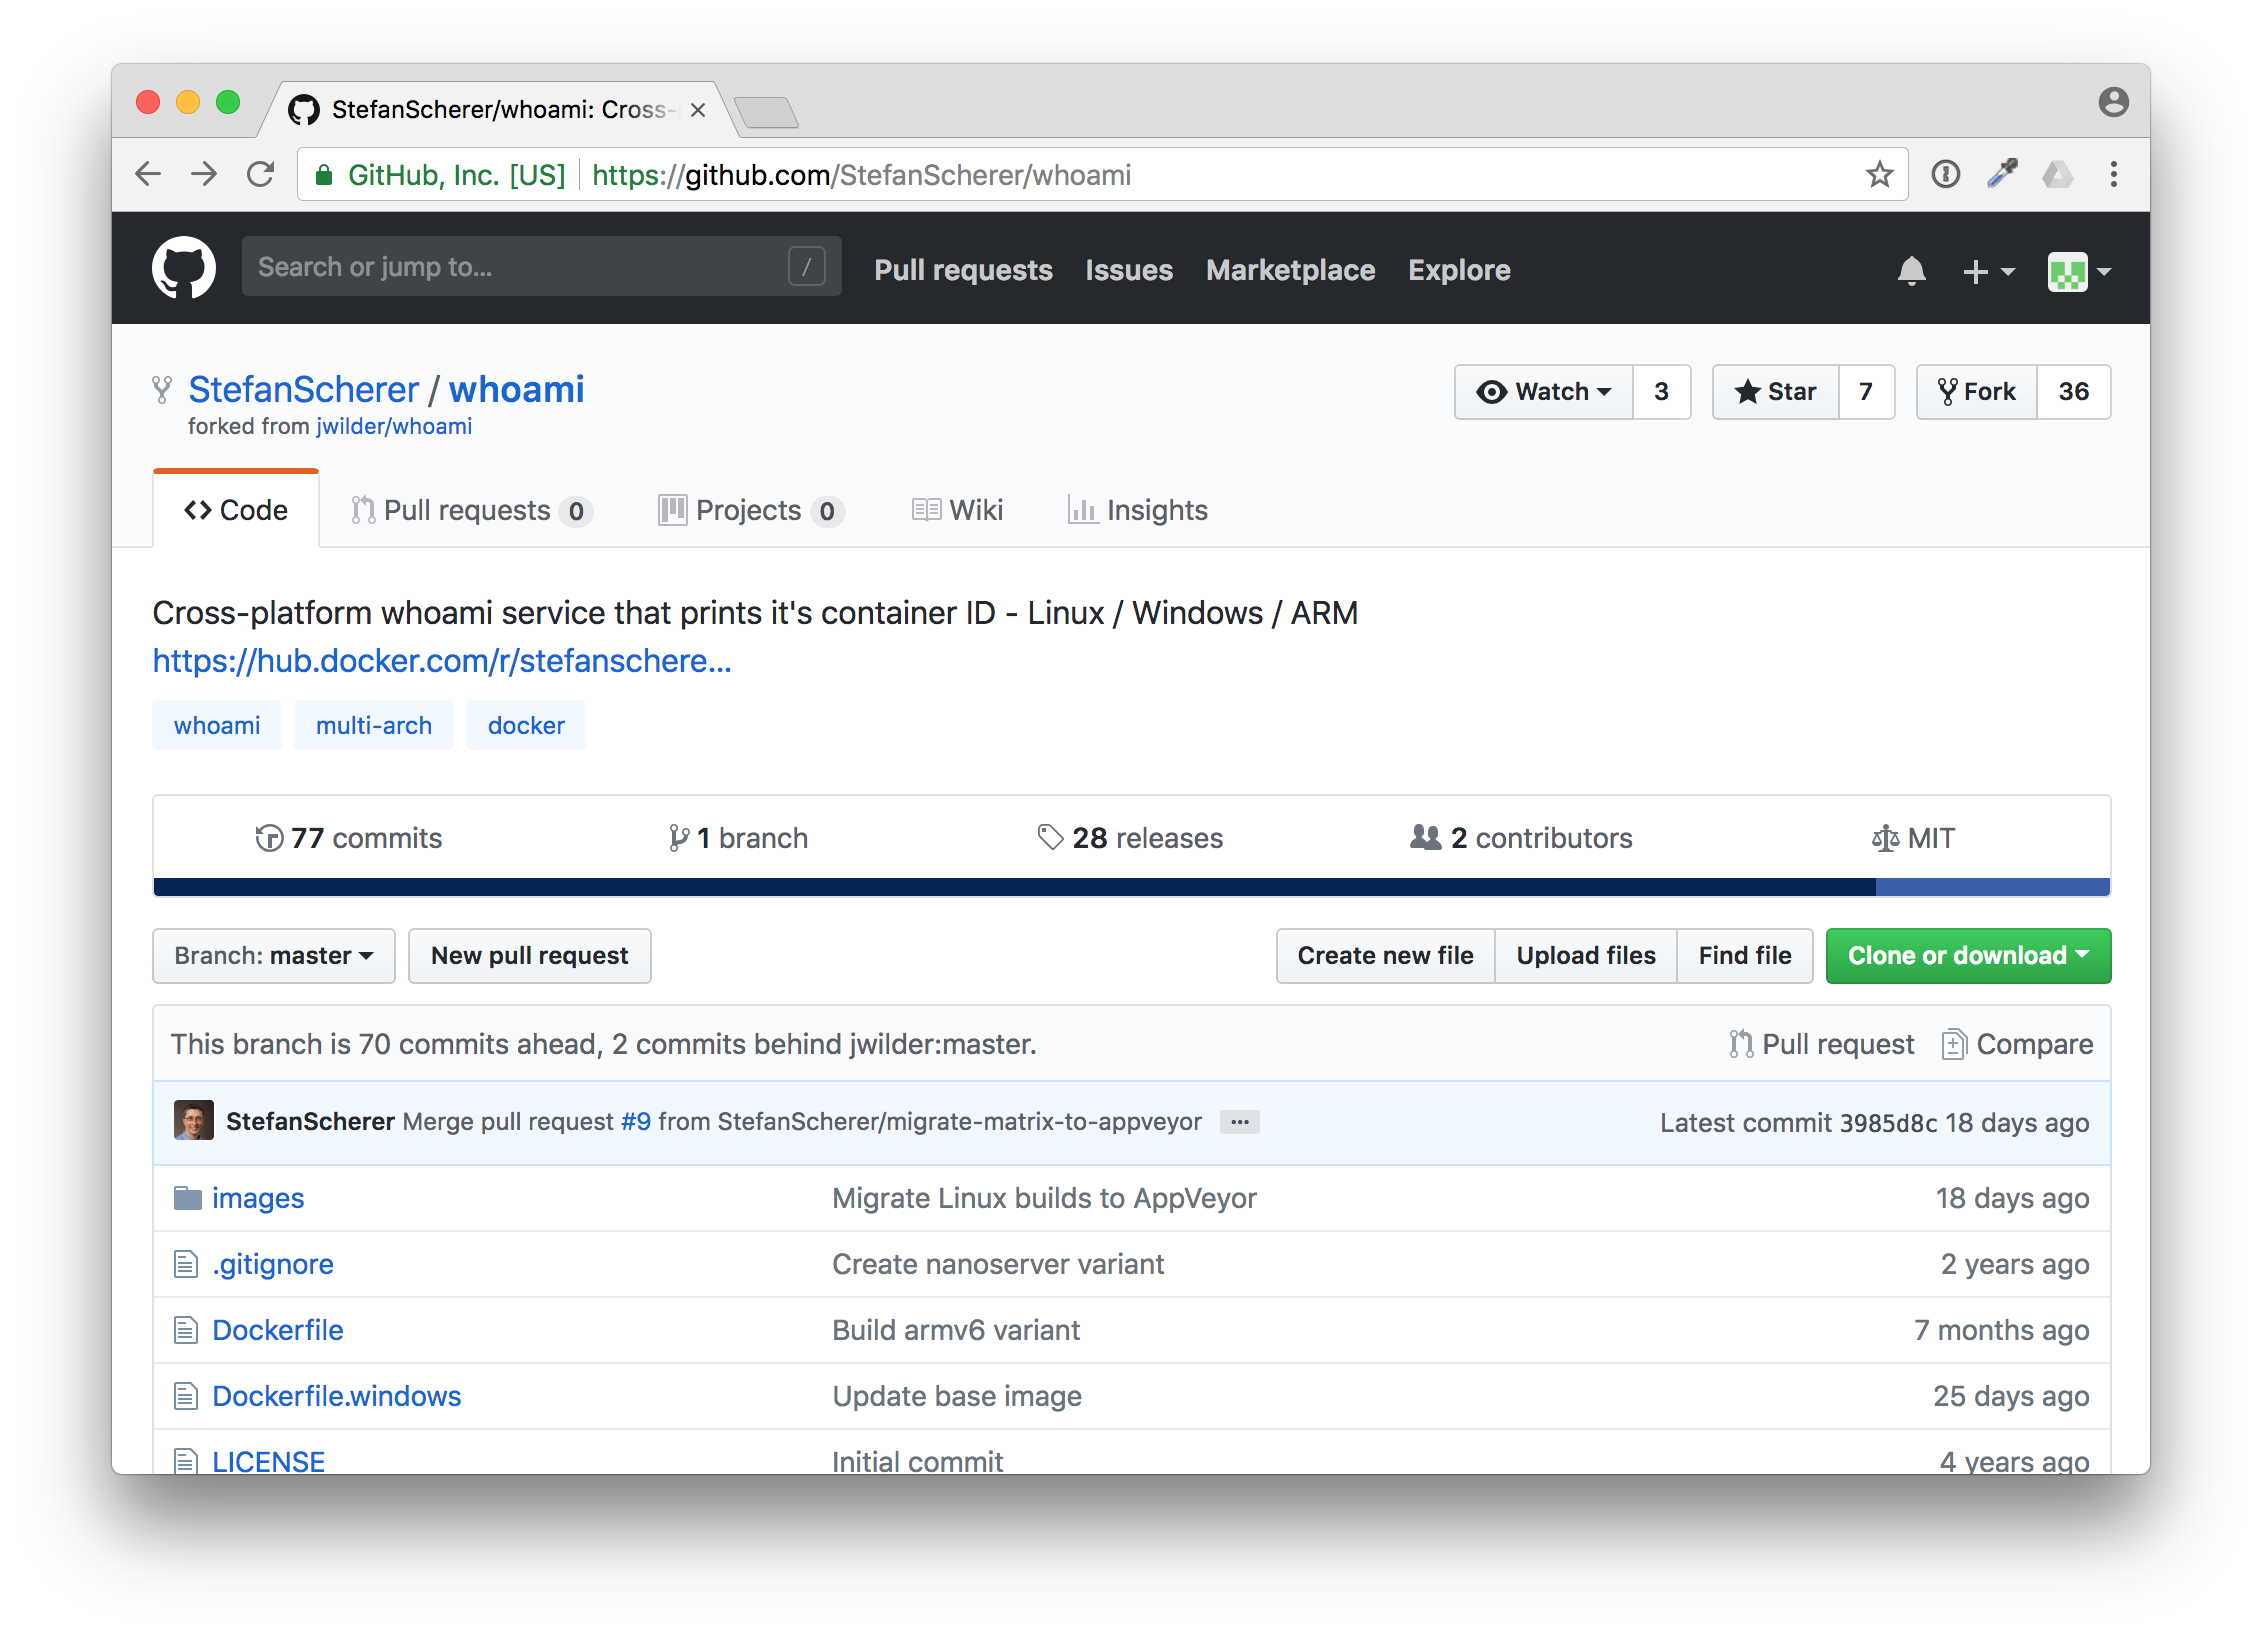Click the plus icon to create new repository
The width and height of the screenshot is (2262, 1634).
pyautogui.click(x=1975, y=271)
